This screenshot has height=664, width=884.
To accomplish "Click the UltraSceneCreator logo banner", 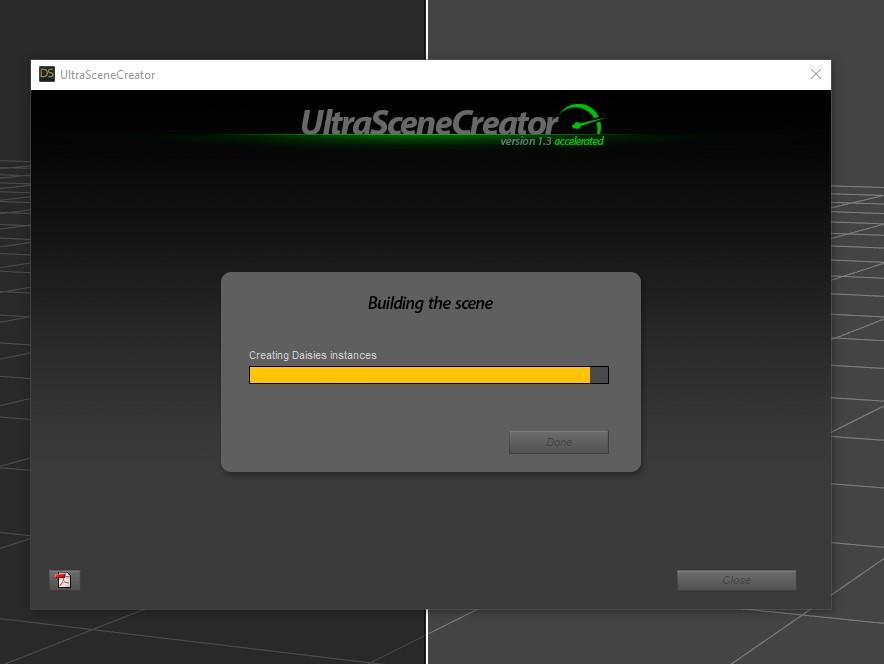I will (453, 124).
